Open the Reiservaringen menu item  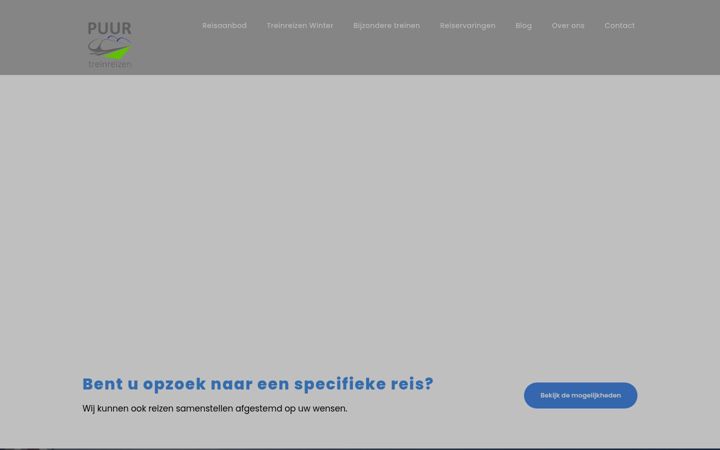click(x=467, y=26)
